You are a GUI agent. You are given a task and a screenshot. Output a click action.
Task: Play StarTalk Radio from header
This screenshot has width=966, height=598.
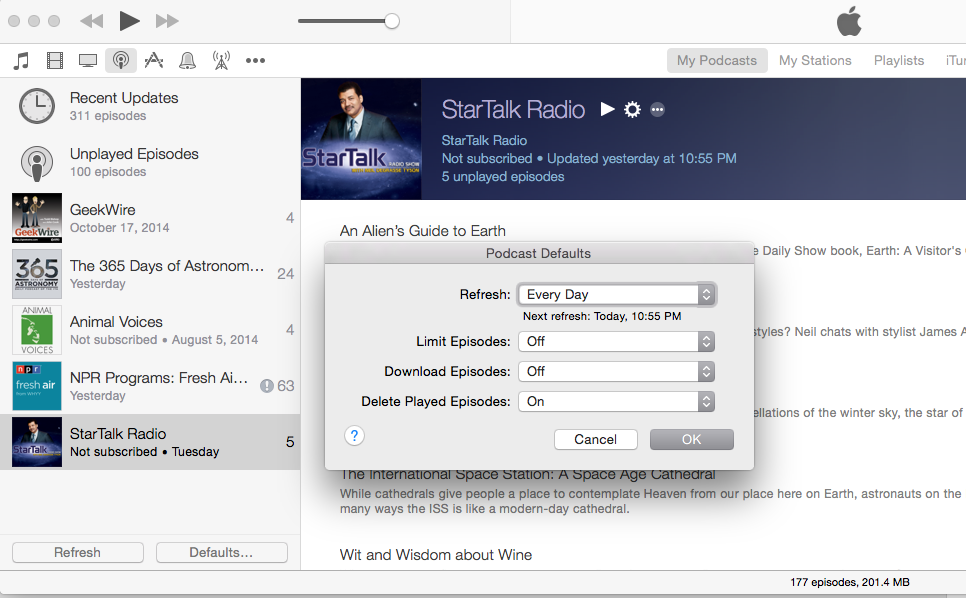point(607,110)
